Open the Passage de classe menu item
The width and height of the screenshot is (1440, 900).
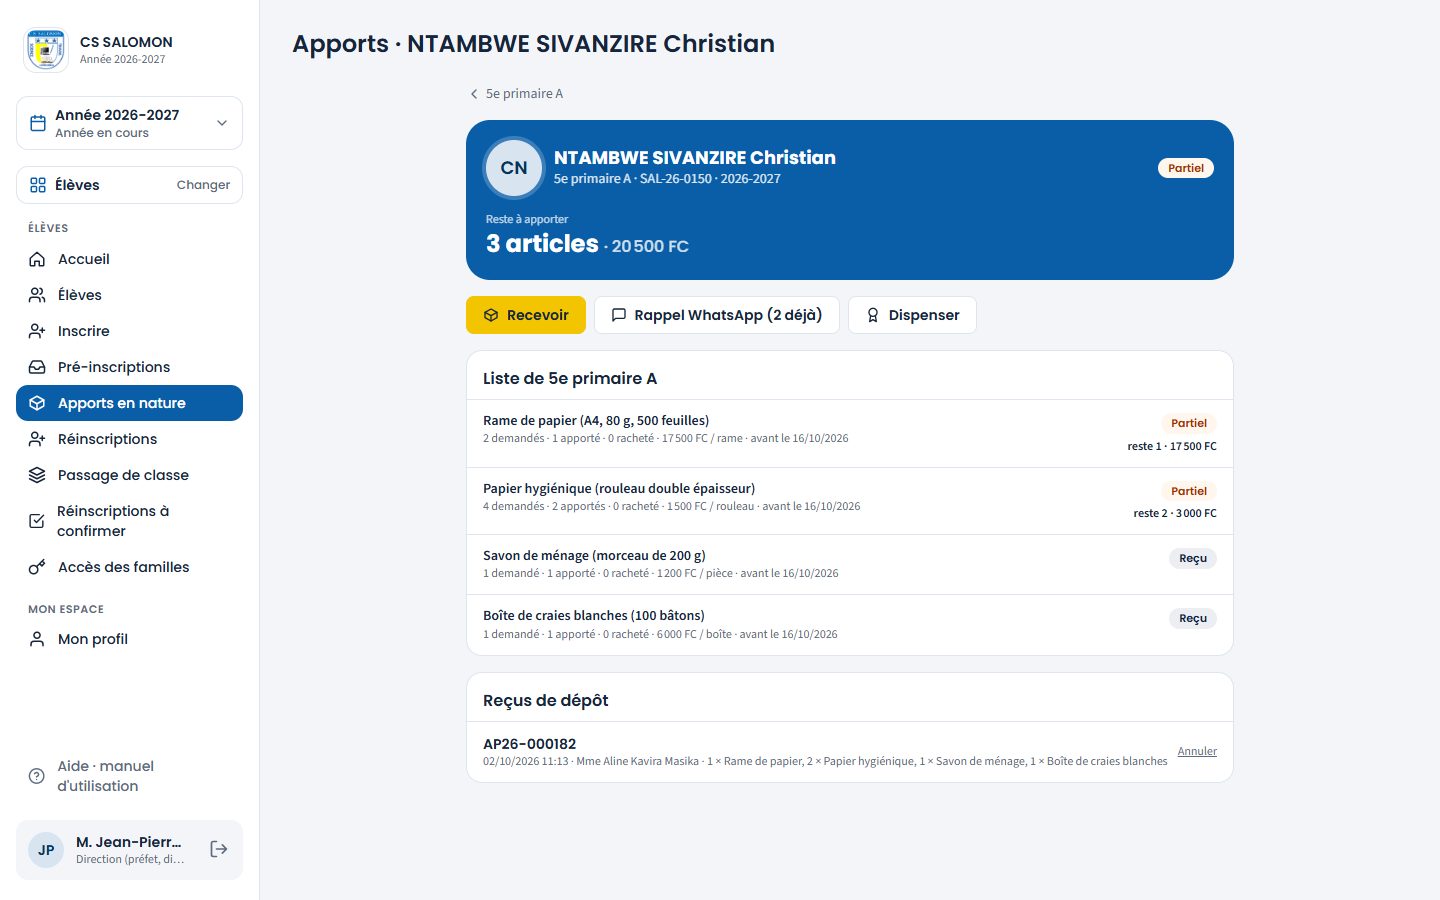pyautogui.click(x=129, y=475)
